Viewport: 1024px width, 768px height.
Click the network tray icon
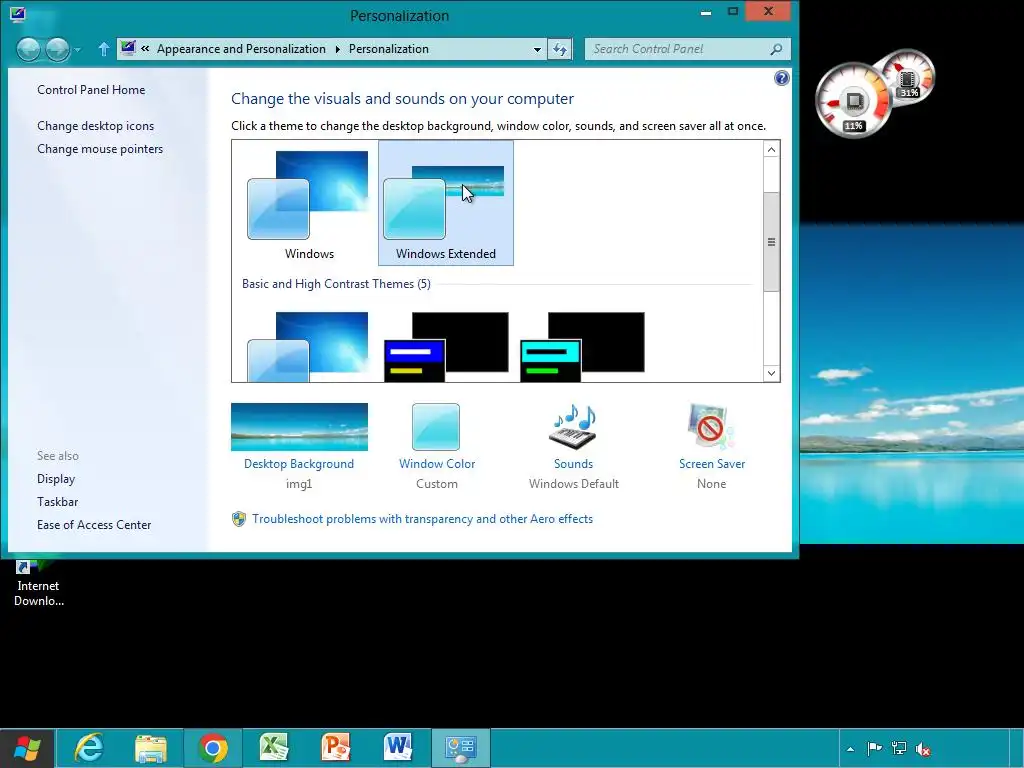point(899,748)
